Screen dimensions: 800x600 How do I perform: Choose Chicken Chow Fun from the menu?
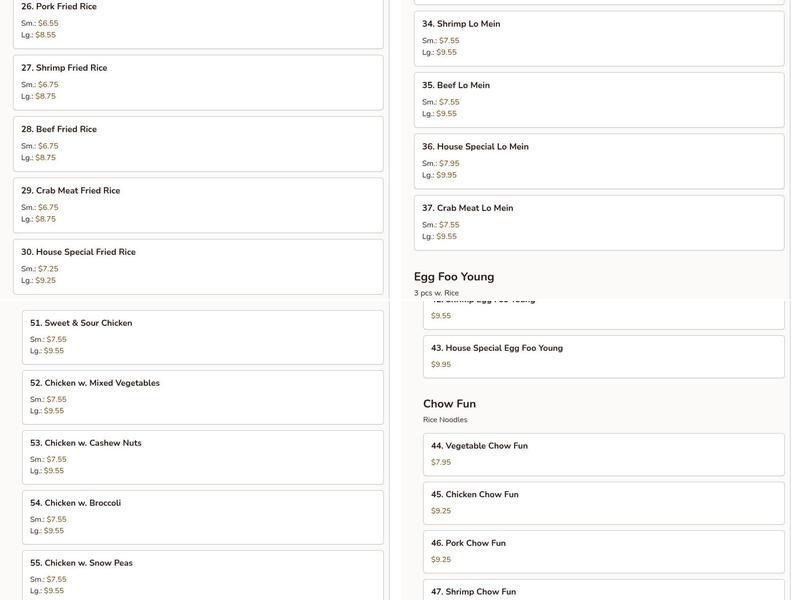603,502
